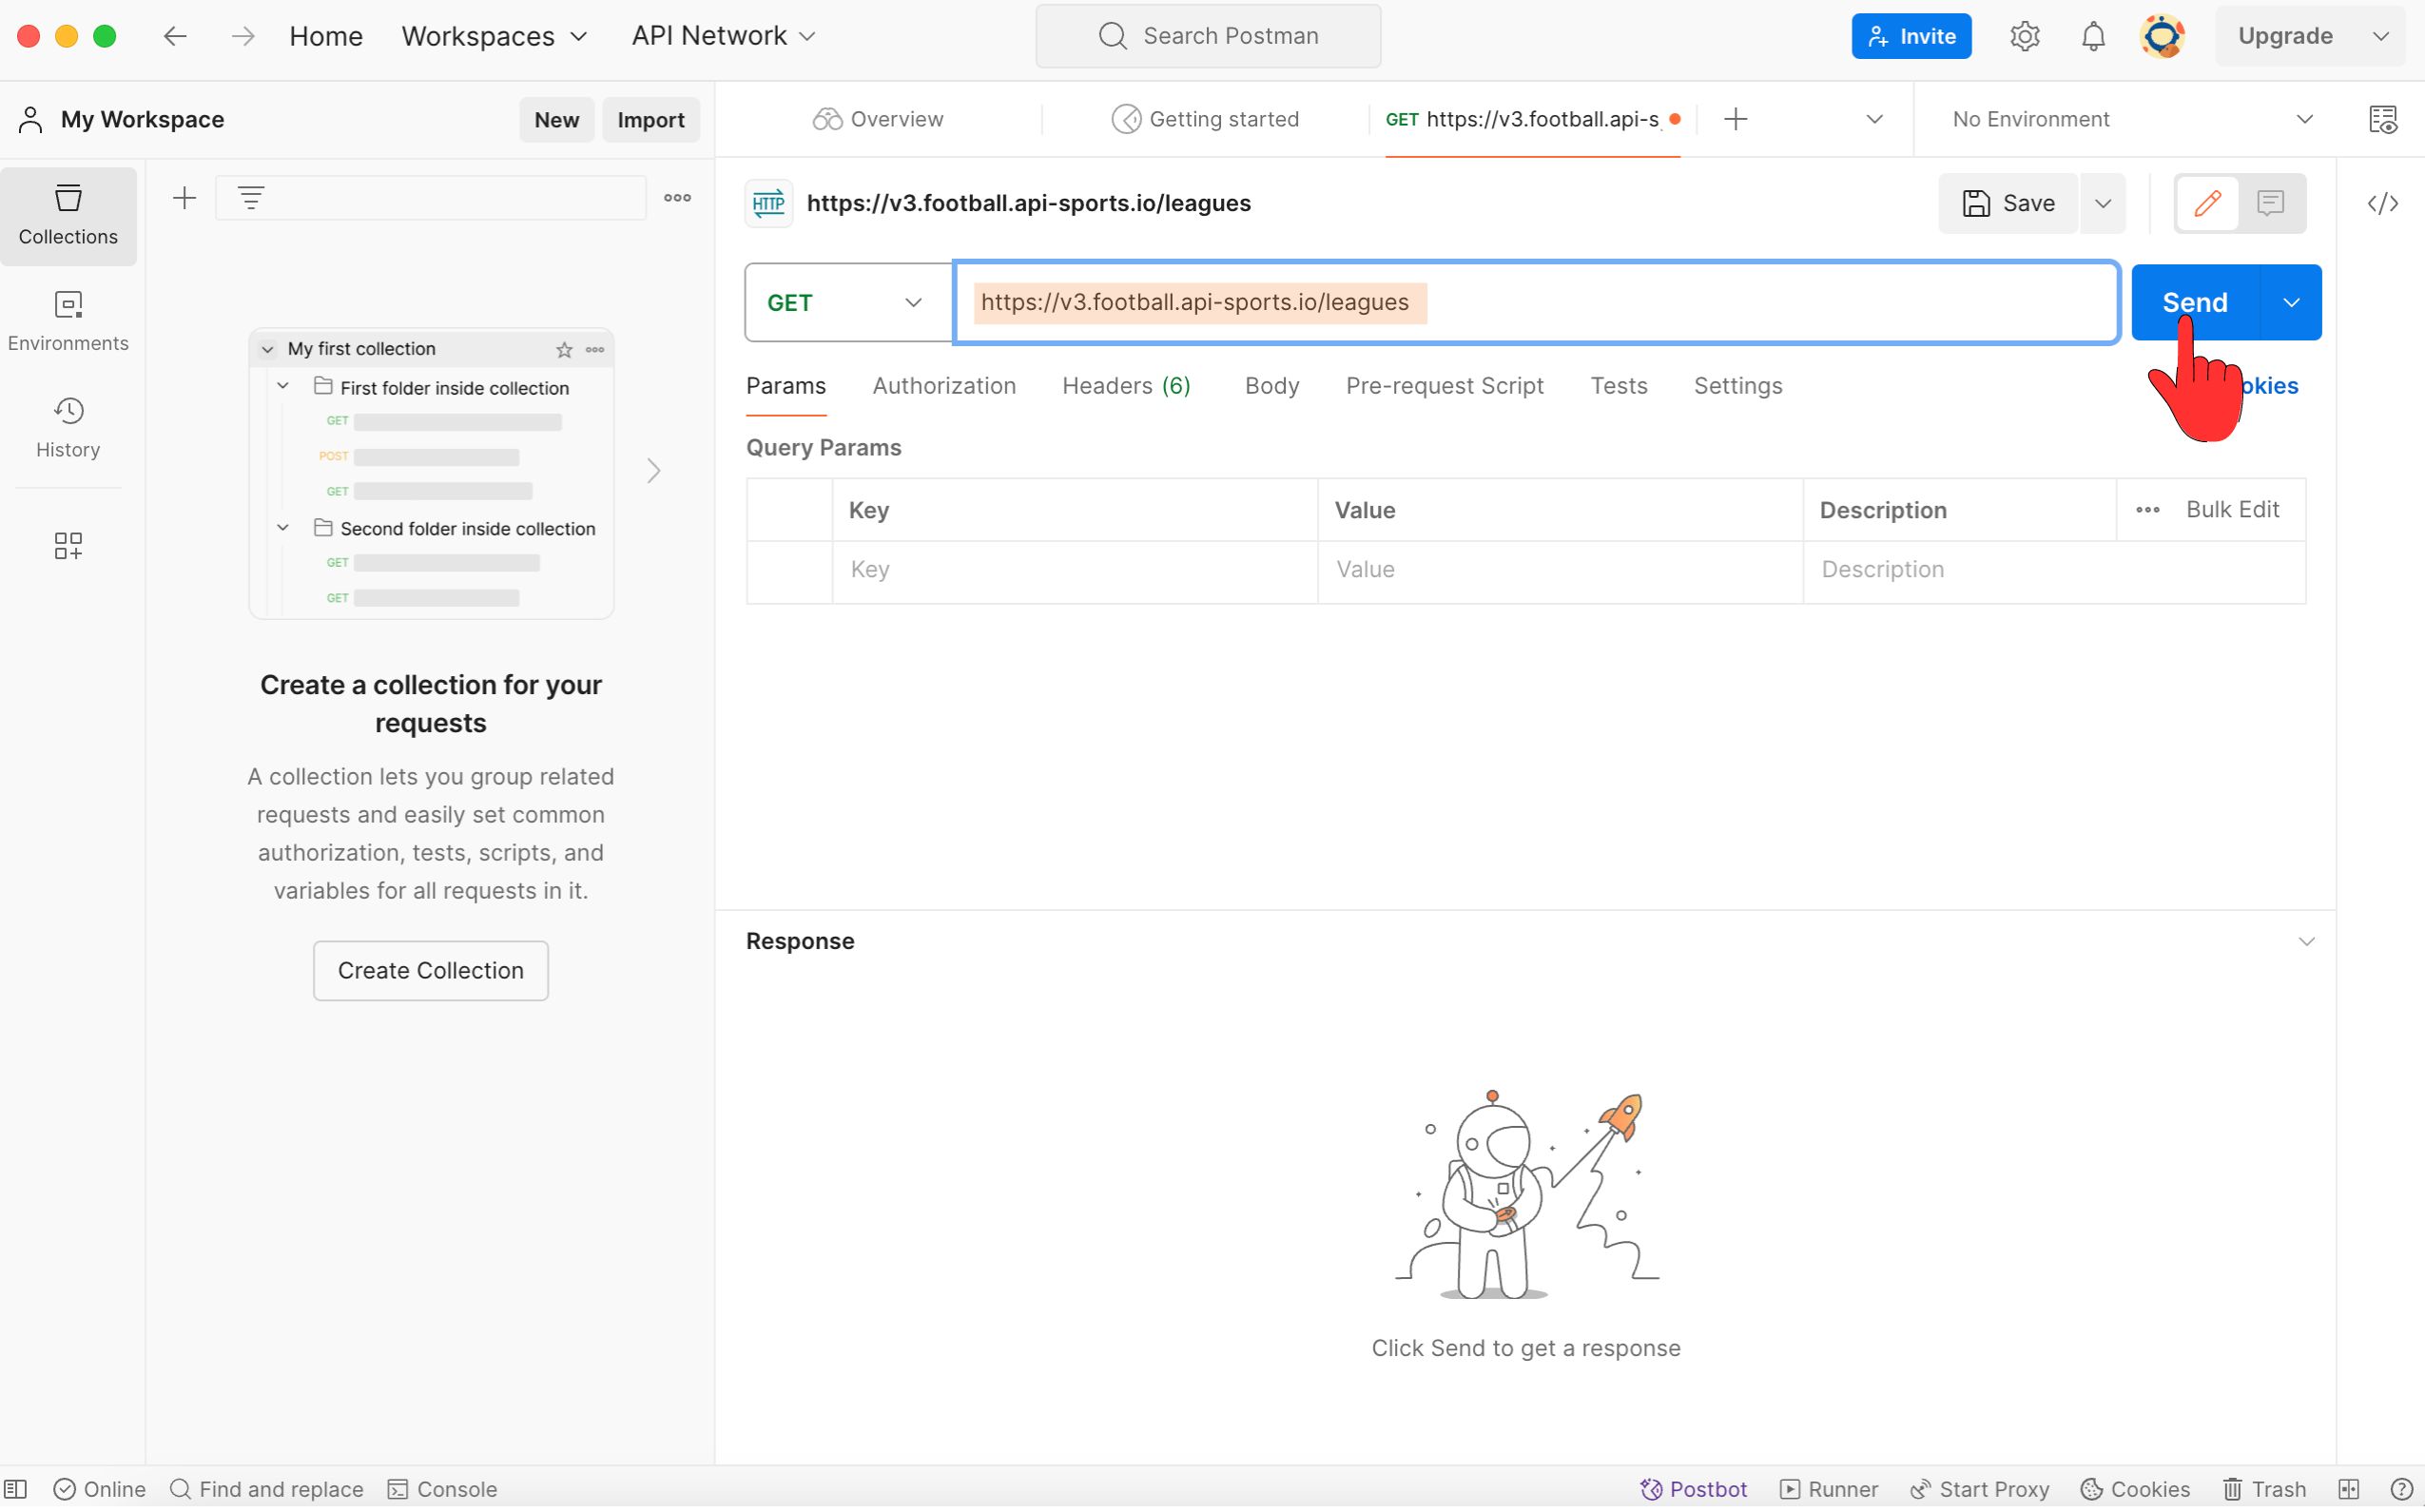
Task: Open Cookies manager in status bar
Action: [2134, 1489]
